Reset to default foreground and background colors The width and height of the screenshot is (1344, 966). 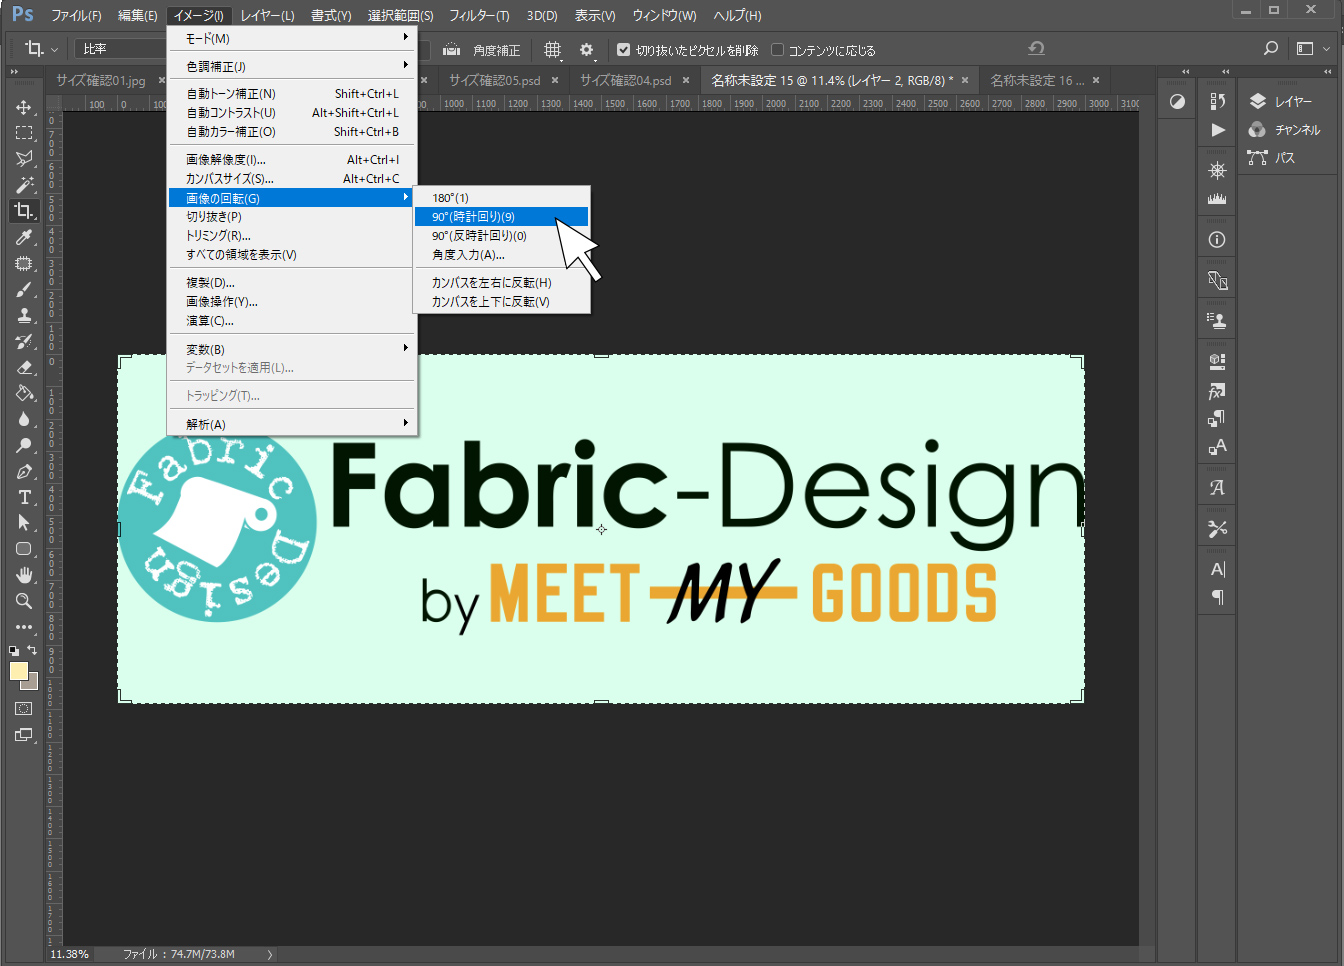pyautogui.click(x=14, y=650)
